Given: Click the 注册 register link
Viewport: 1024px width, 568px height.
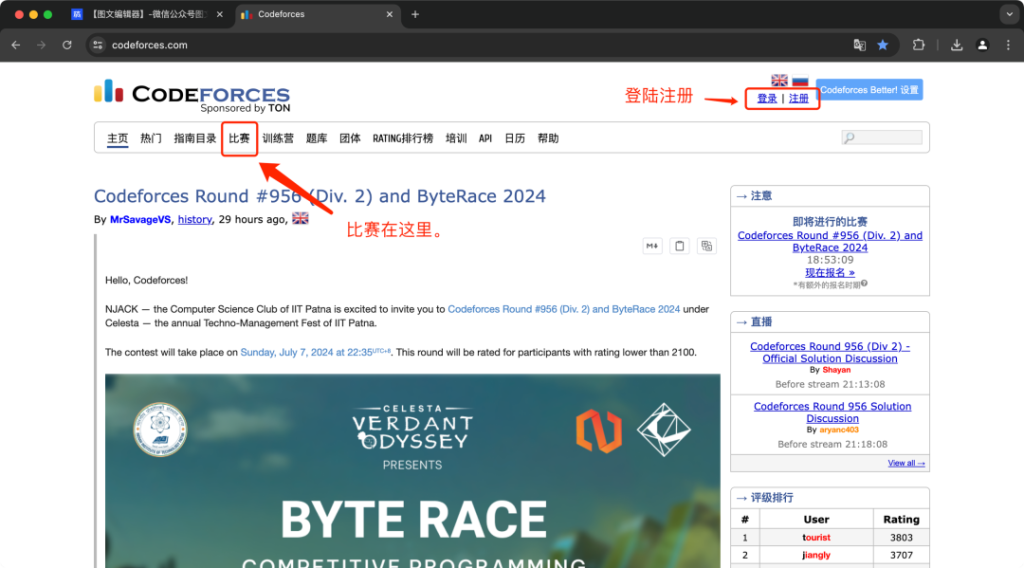Looking at the screenshot, I should point(799,99).
